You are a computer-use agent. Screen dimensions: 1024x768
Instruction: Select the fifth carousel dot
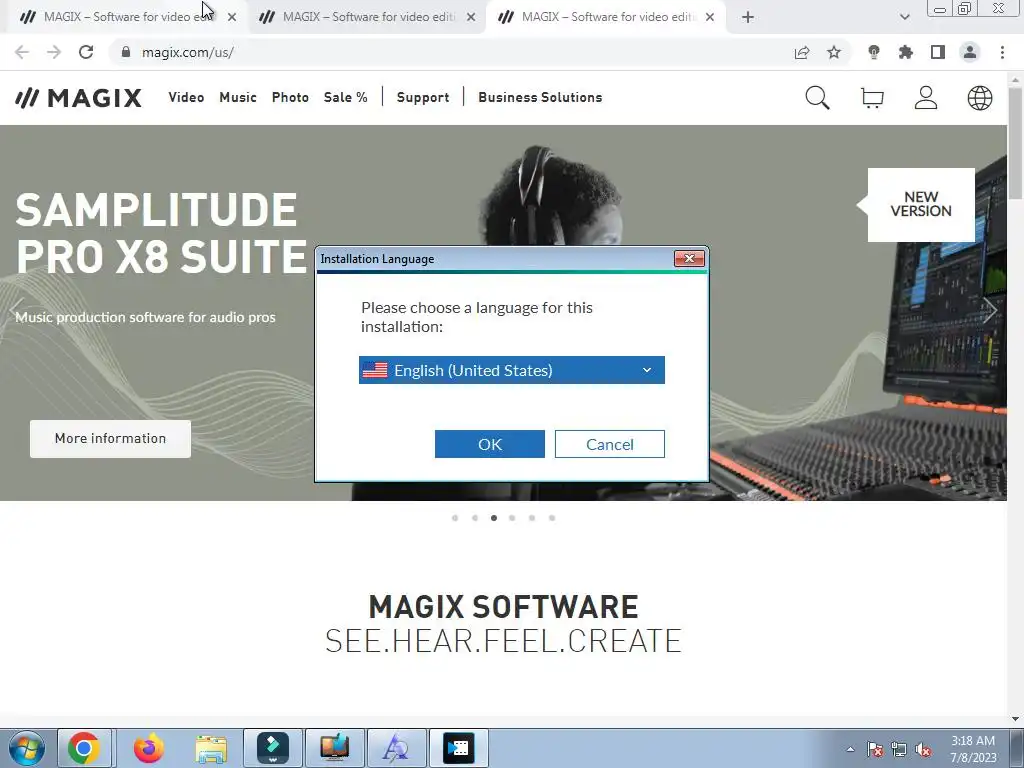point(532,518)
